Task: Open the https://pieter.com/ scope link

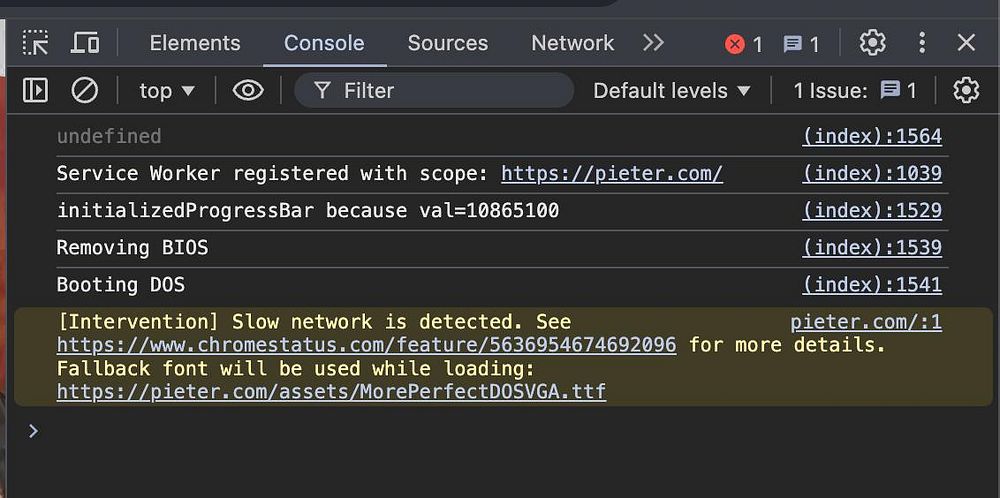Action: click(611, 173)
